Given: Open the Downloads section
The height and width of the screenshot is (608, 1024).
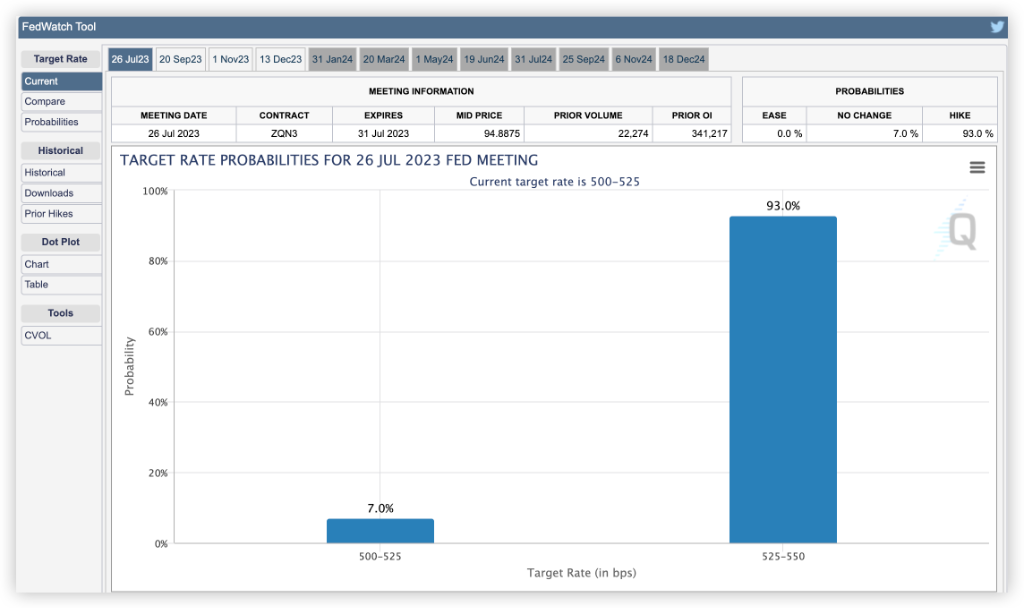Looking at the screenshot, I should point(61,193).
